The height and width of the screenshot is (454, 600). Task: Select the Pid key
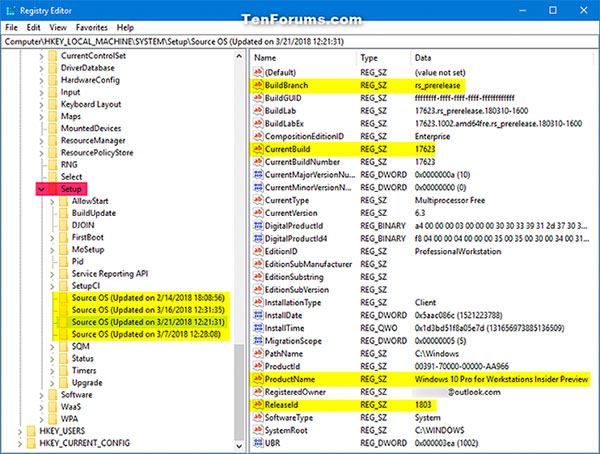pyautogui.click(x=77, y=262)
